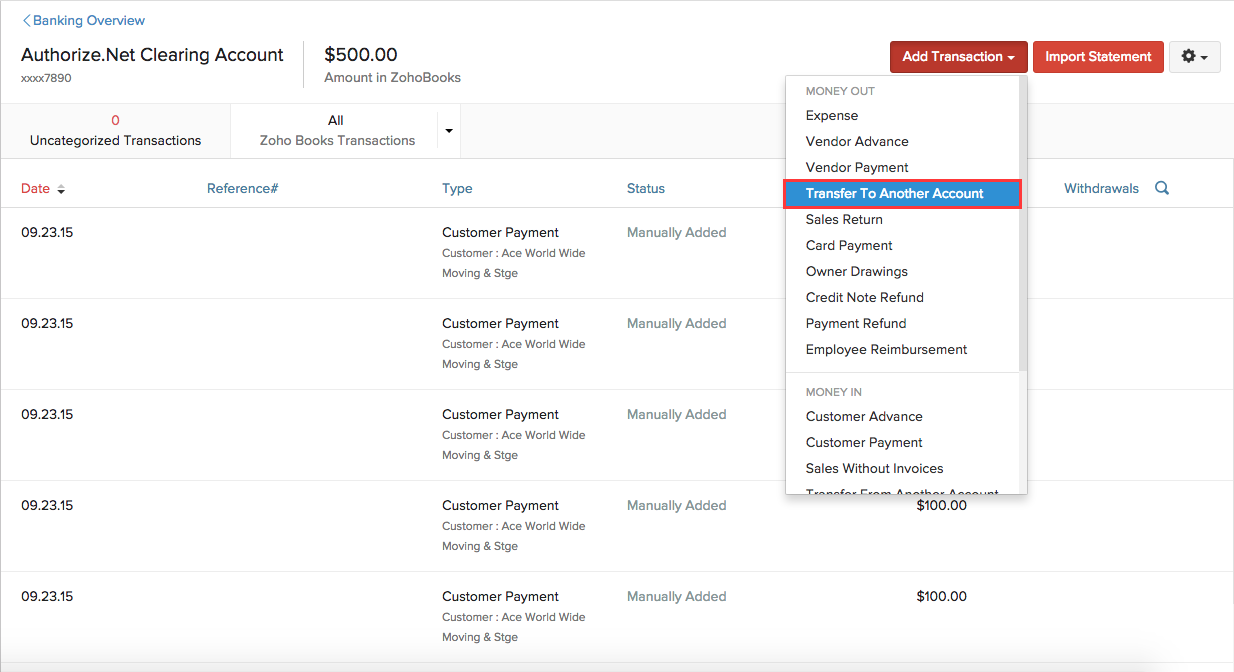Image resolution: width=1234 pixels, height=672 pixels.
Task: Open the Add Transaction dropdown
Action: click(958, 57)
